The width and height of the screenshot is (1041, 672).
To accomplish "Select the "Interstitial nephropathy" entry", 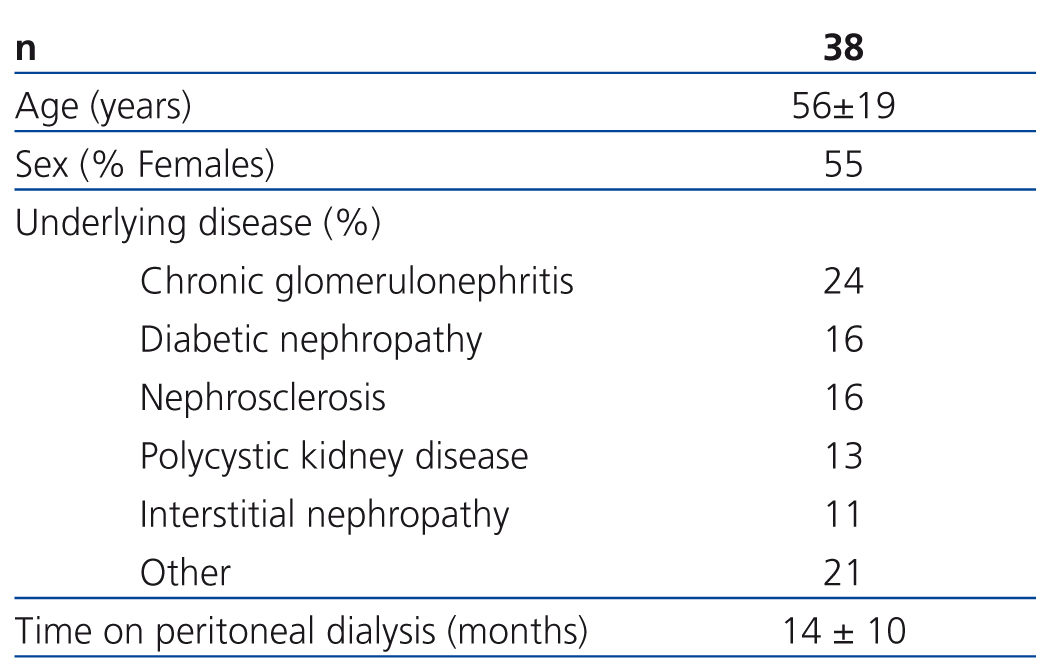I will (x=324, y=515).
